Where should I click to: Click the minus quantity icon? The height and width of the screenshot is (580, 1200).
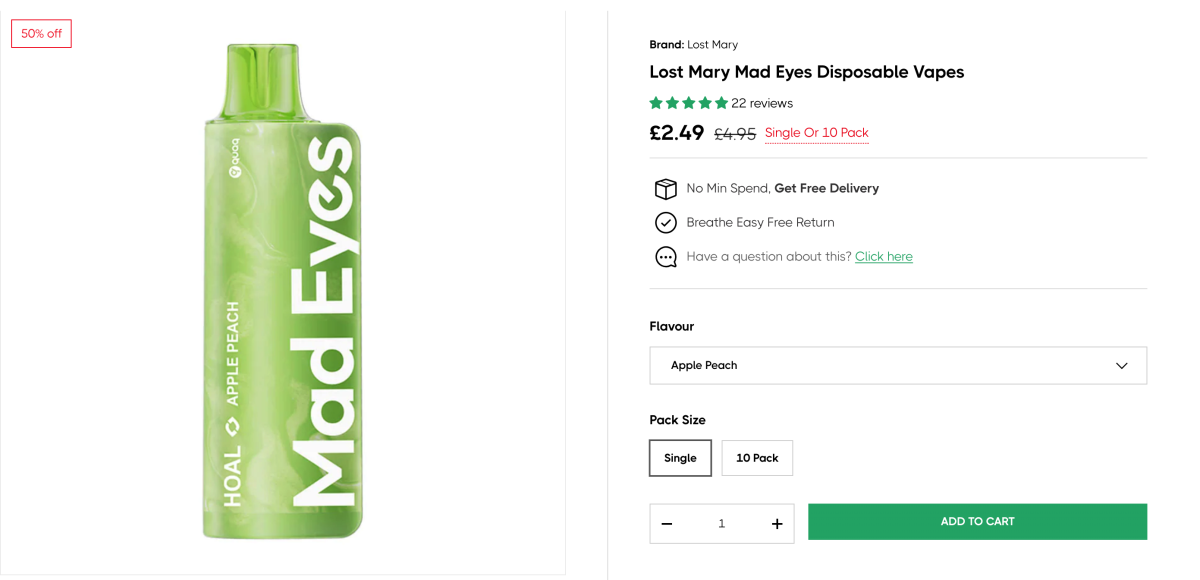pyautogui.click(x=667, y=524)
